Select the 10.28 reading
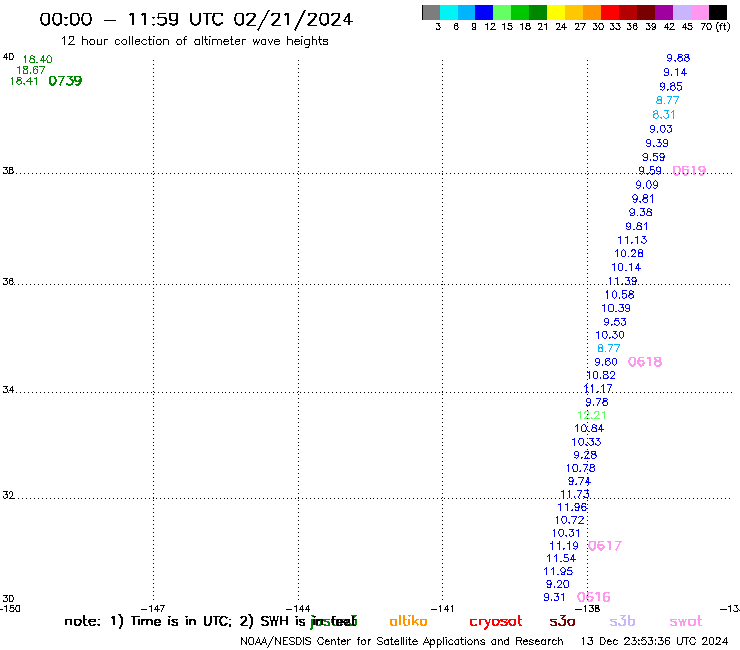Viewport: 740px width, 650px height. tap(629, 253)
